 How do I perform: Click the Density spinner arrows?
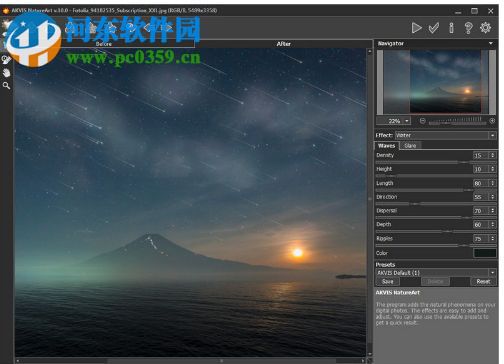493,155
